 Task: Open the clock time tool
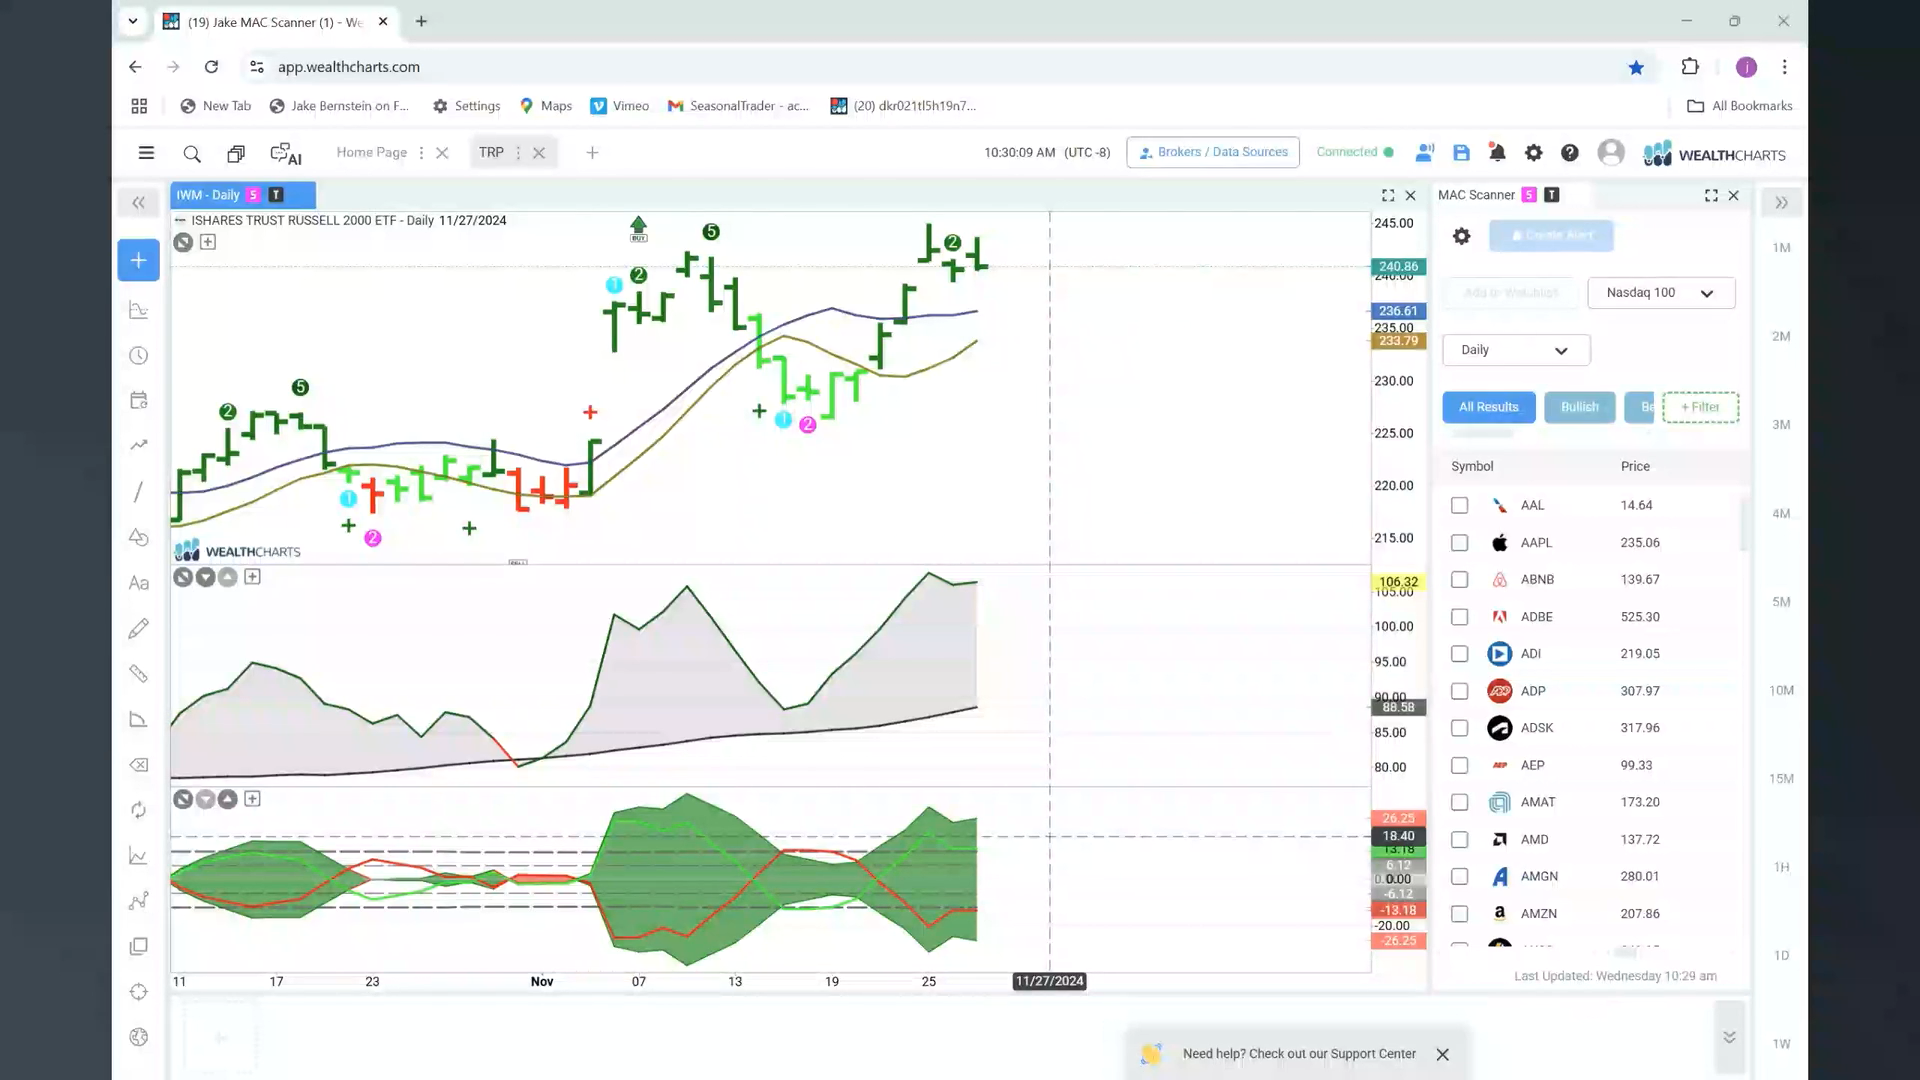(139, 356)
